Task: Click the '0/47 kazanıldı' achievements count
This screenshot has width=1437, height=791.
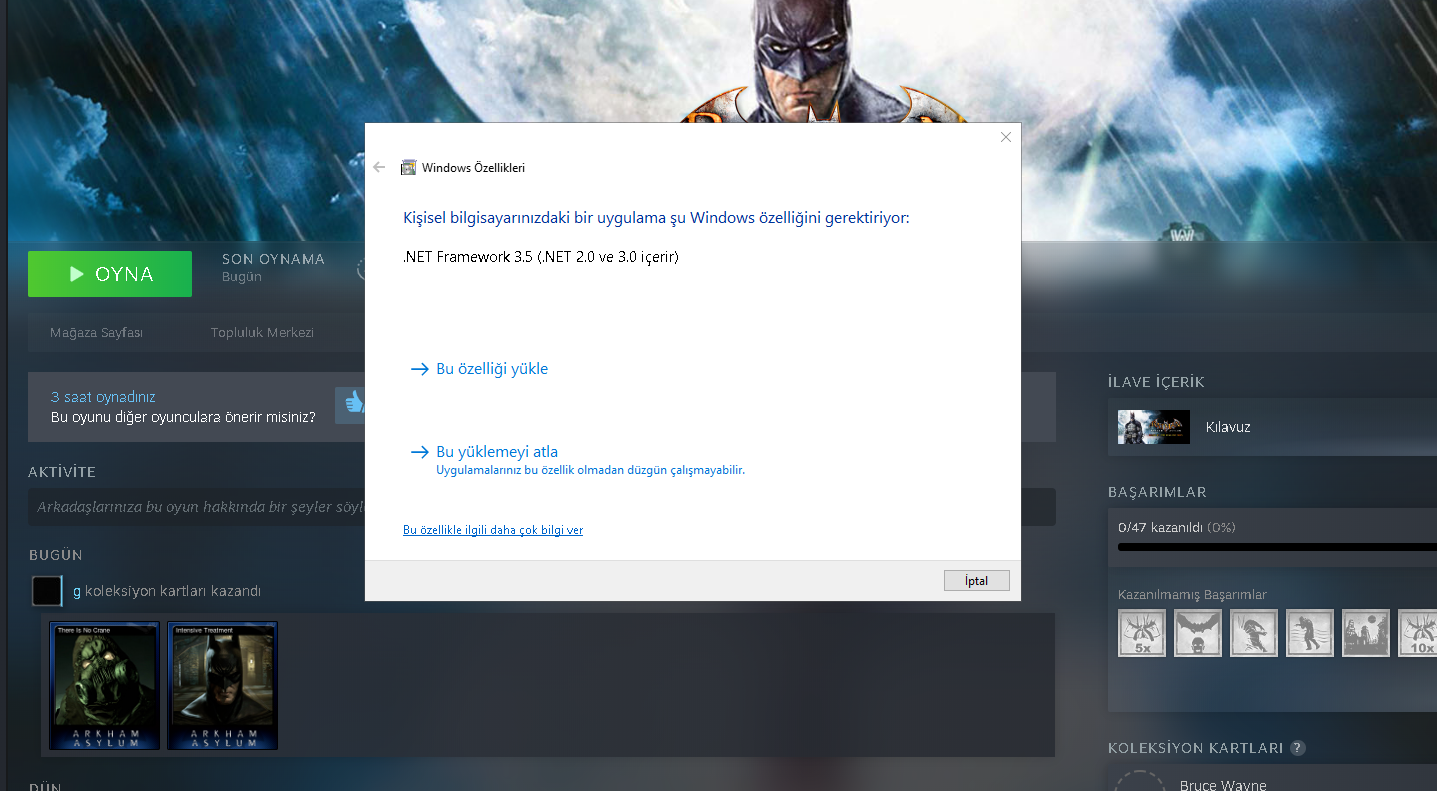Action: pos(1161,527)
